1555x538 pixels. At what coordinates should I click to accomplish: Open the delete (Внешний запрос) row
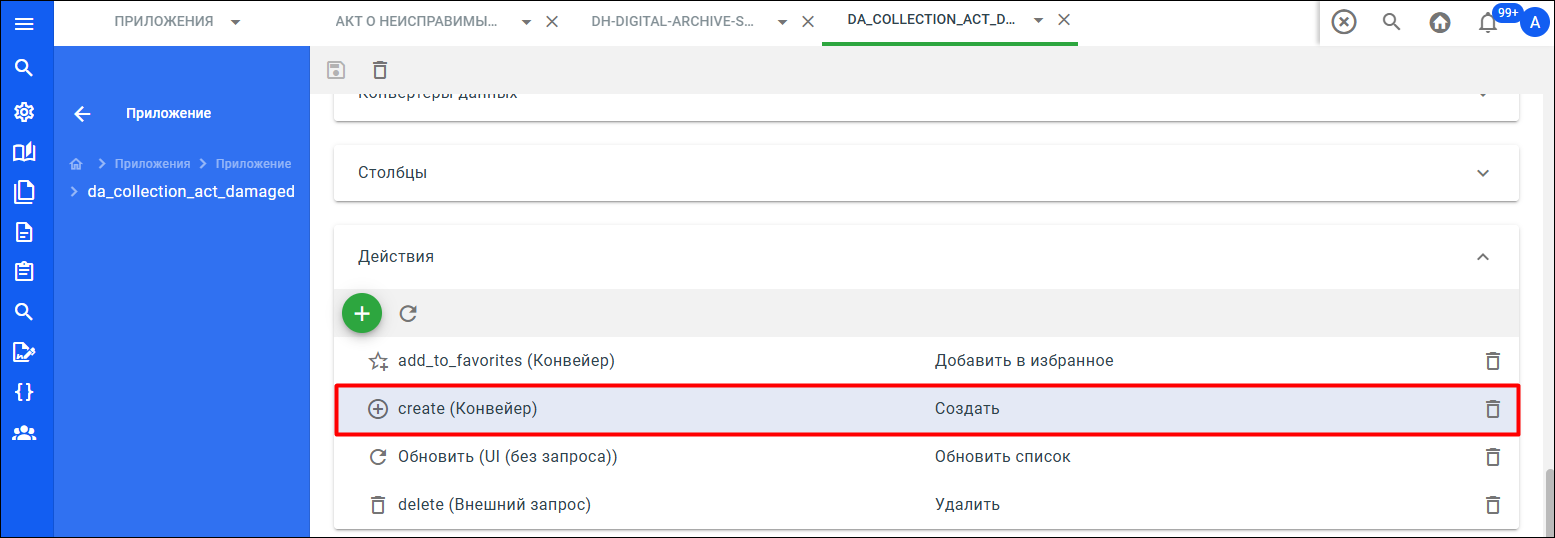tap(926, 505)
